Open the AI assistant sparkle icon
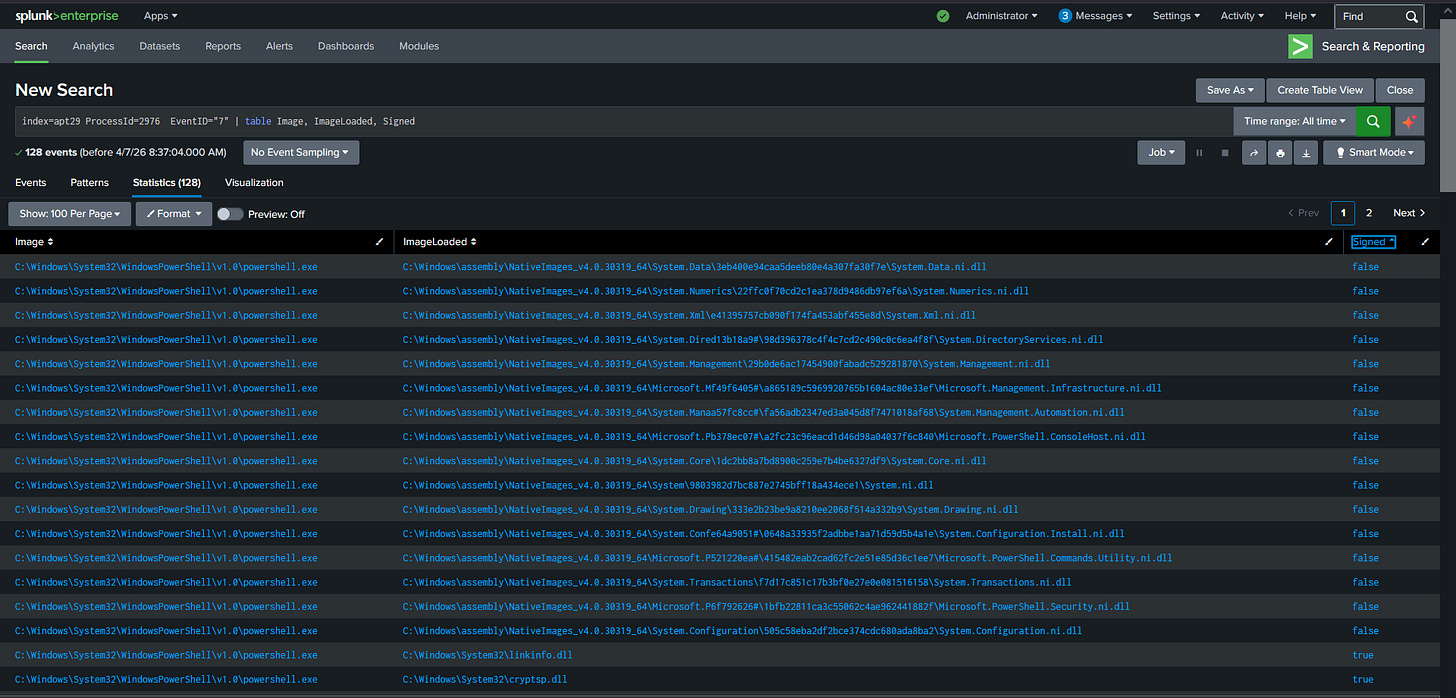 (x=1409, y=121)
